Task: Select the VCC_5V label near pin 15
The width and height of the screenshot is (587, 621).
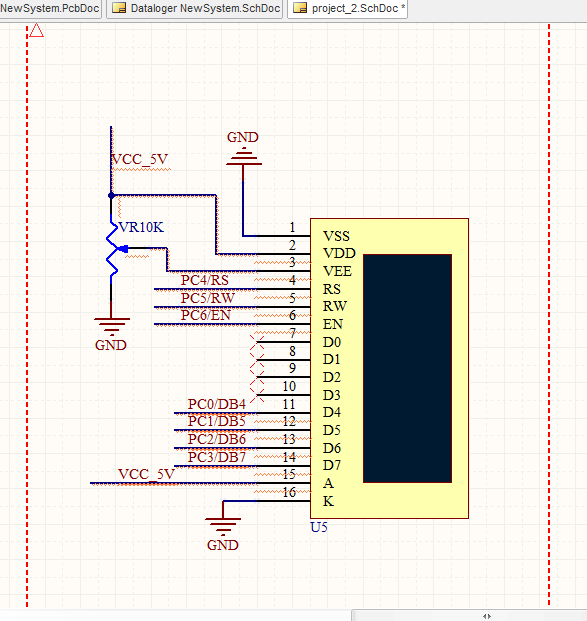Action: coord(146,474)
